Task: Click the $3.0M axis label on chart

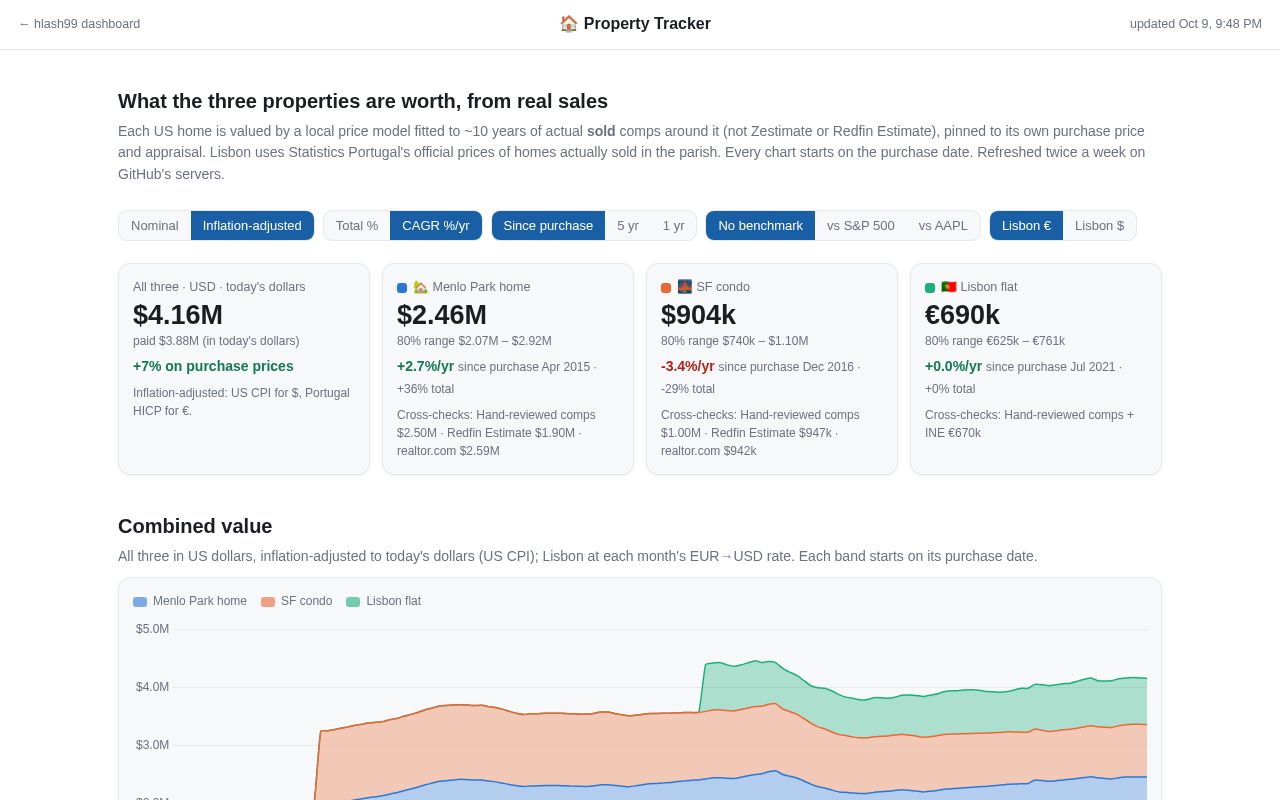Action: [x=152, y=745]
